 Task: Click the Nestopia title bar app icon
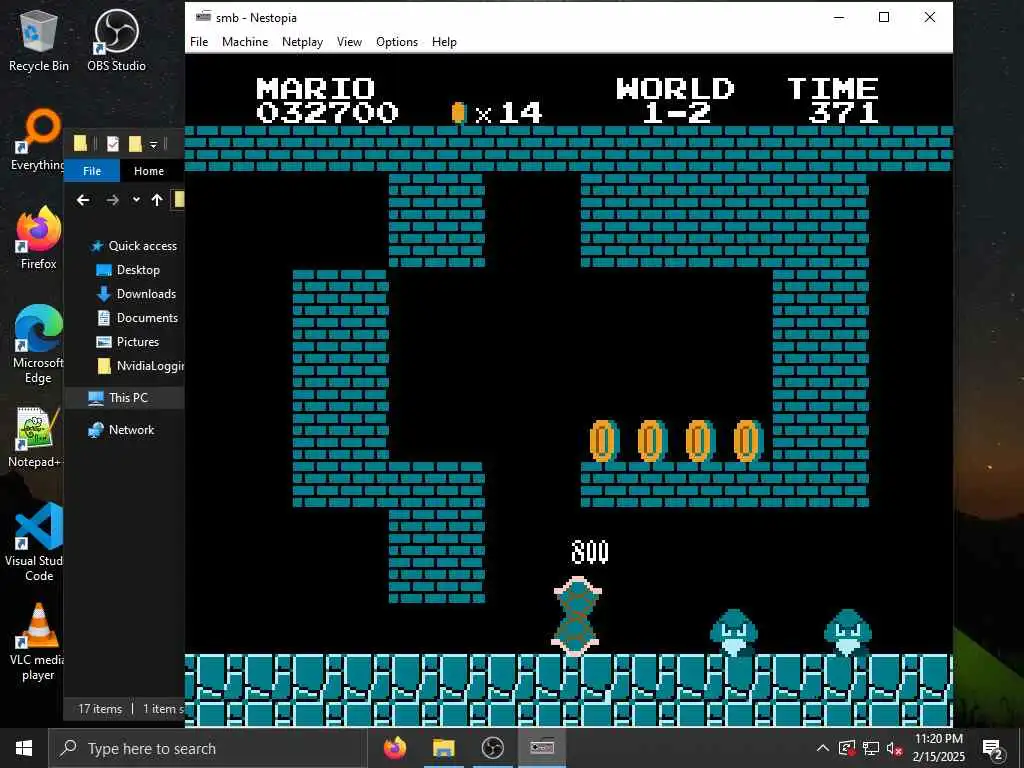tap(204, 17)
